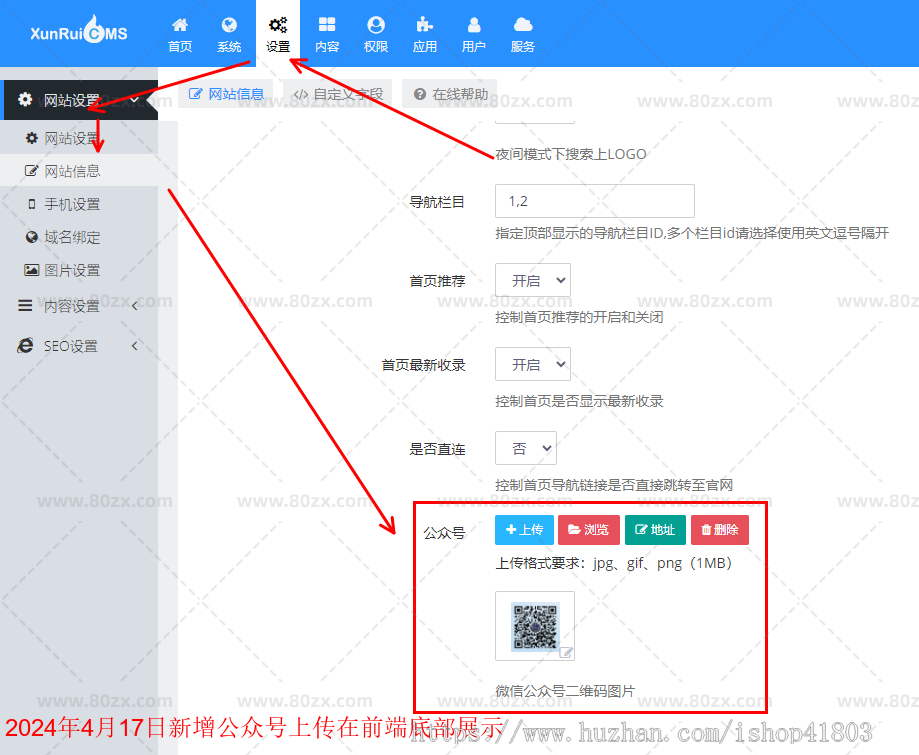Click inside the 导航栏目 input field
Viewport: 919px width, 755px height.
pyautogui.click(x=594, y=201)
